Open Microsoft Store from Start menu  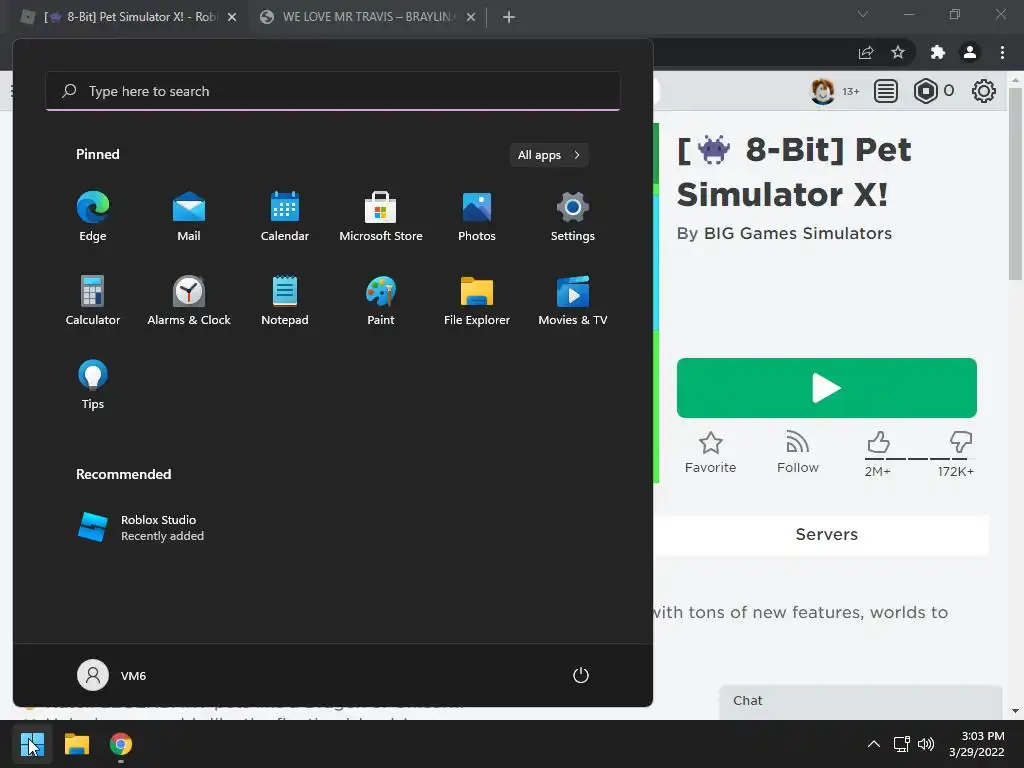pos(381,216)
